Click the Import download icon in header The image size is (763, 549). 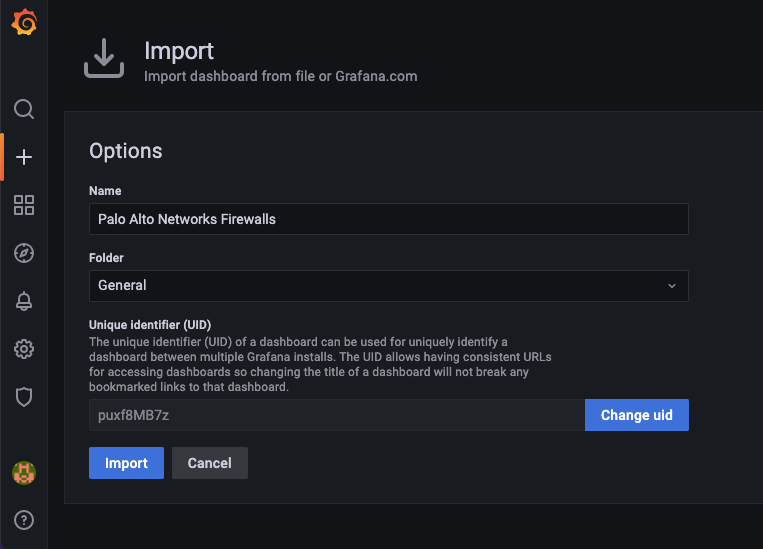pyautogui.click(x=104, y=60)
